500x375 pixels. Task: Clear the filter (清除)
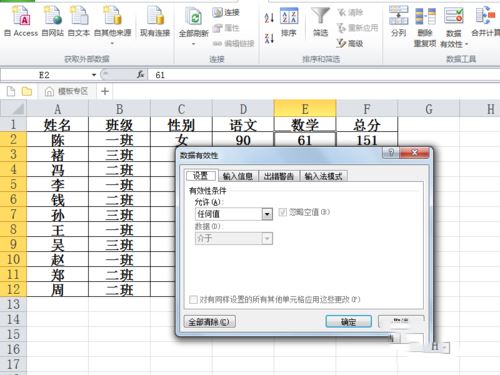[350, 12]
